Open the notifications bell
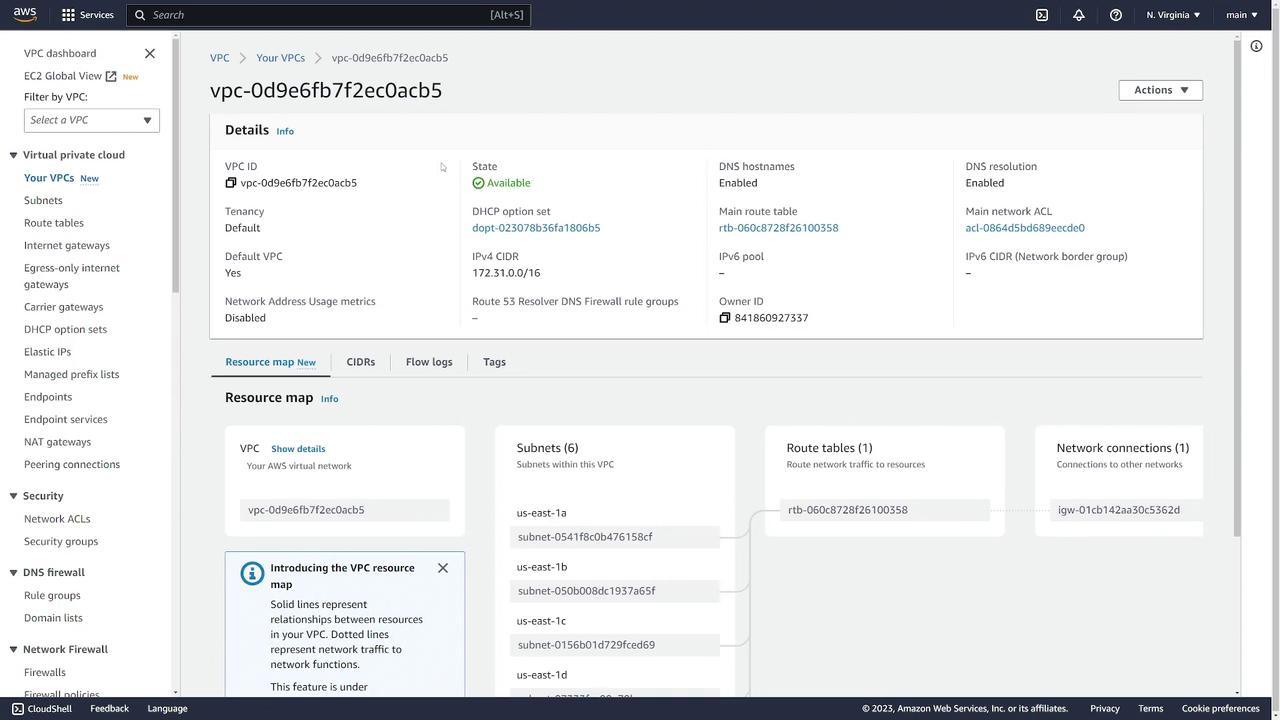The image size is (1280, 720). coord(1079,15)
